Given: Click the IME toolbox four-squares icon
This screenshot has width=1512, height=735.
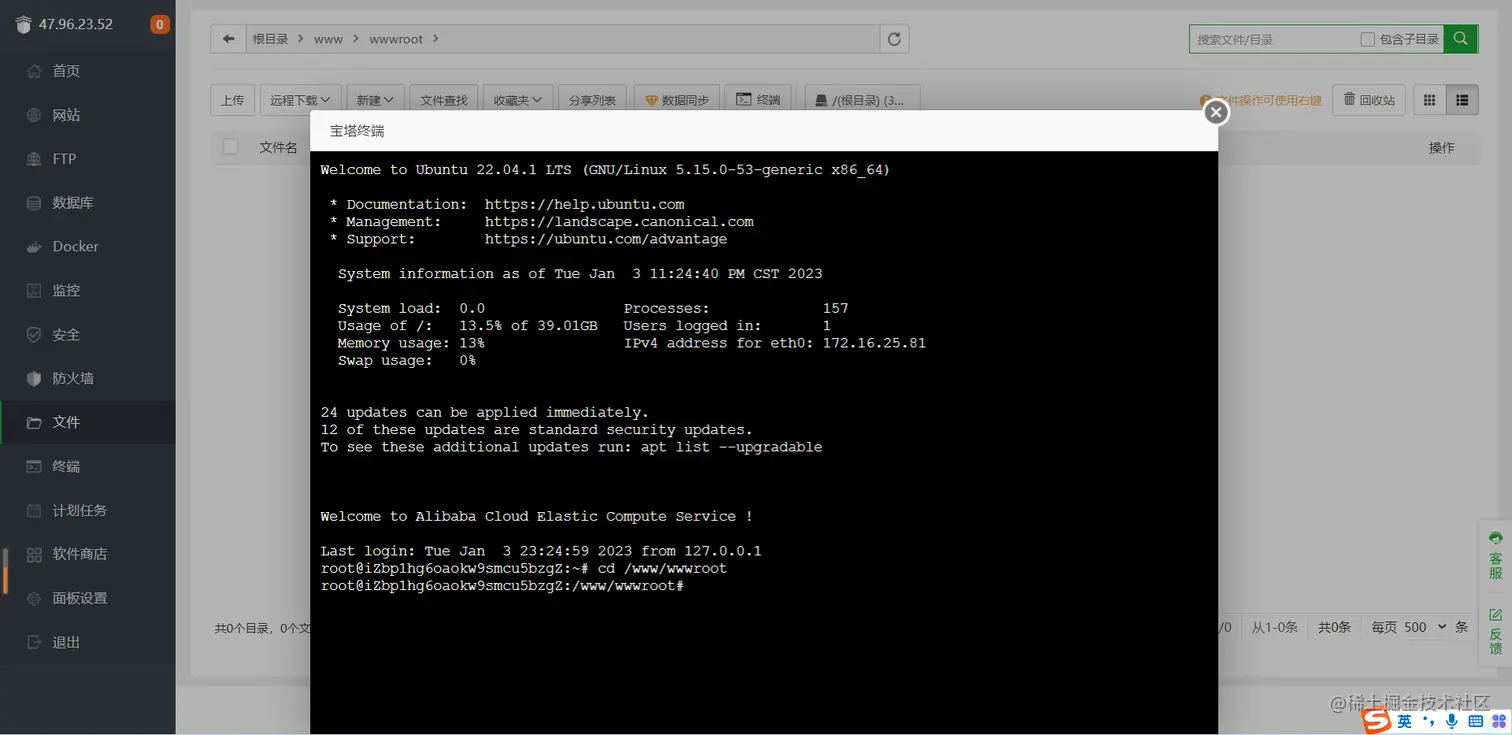Looking at the screenshot, I should pos(1497,721).
